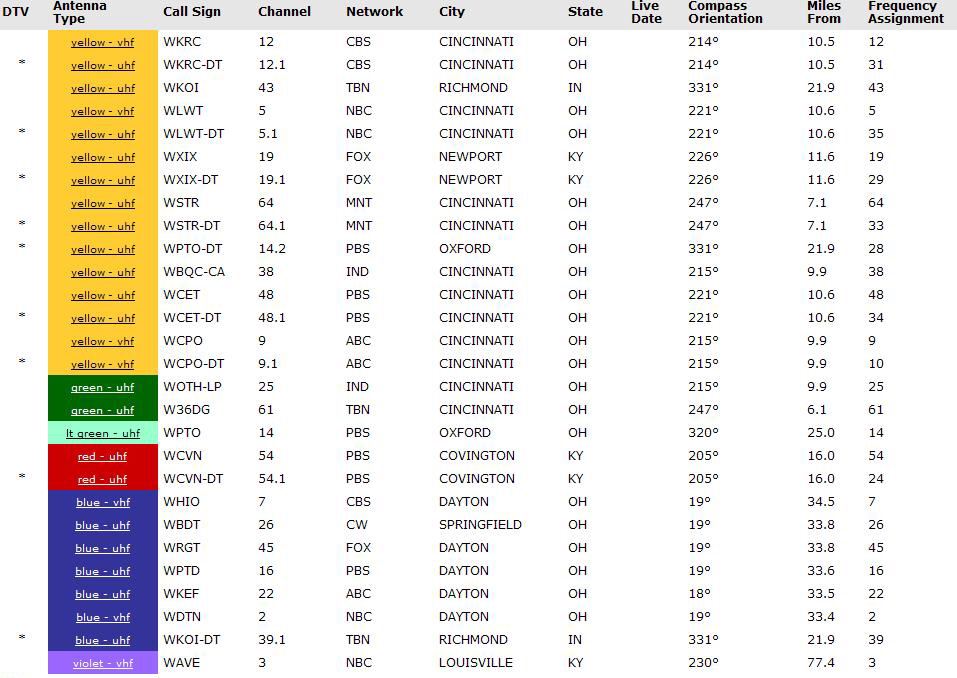957x678 pixels.
Task: Select the green antenna link for W36DG
Action: [102, 410]
